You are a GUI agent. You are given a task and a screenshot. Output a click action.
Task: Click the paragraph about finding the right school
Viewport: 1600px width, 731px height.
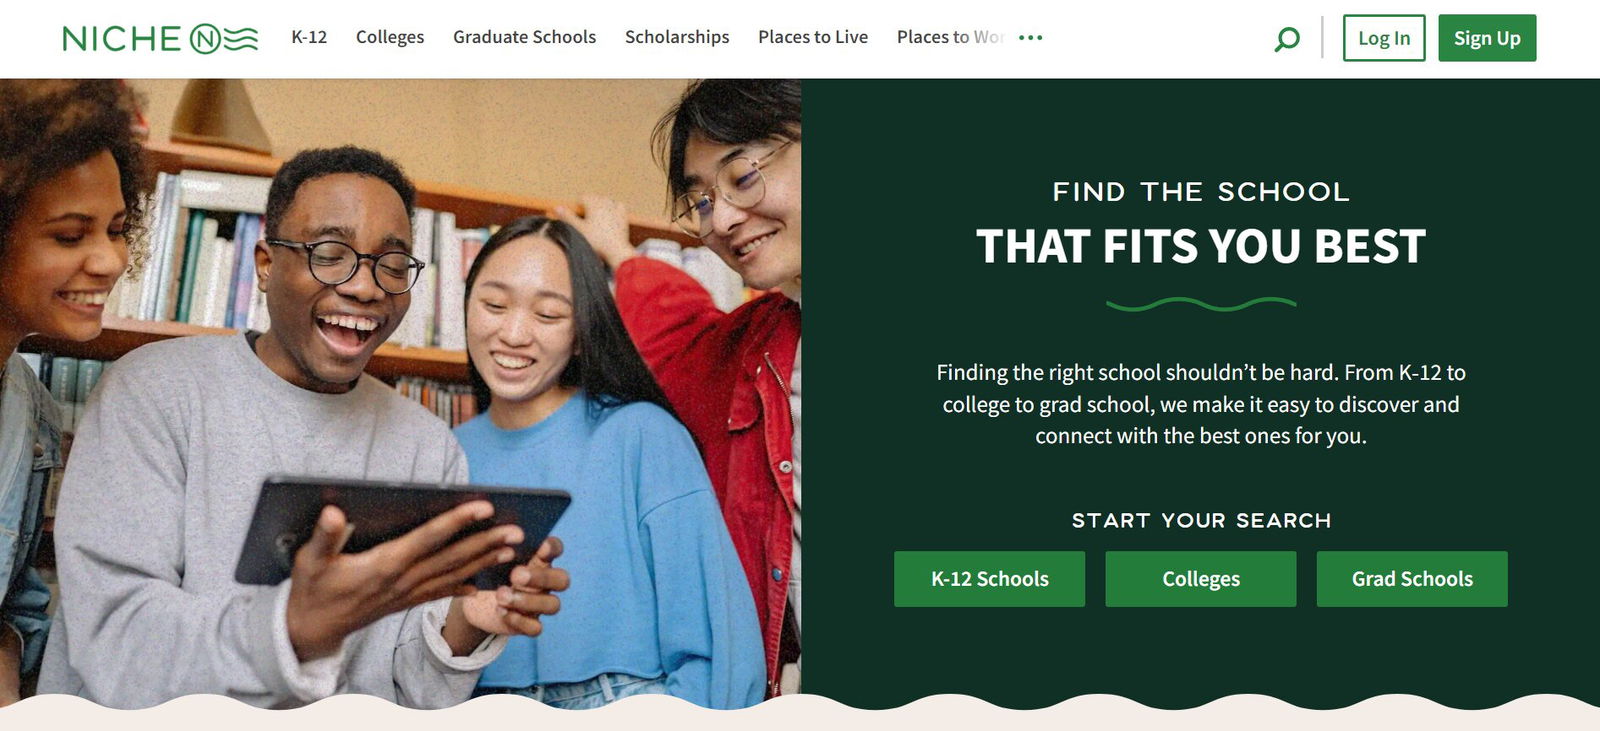point(1201,404)
